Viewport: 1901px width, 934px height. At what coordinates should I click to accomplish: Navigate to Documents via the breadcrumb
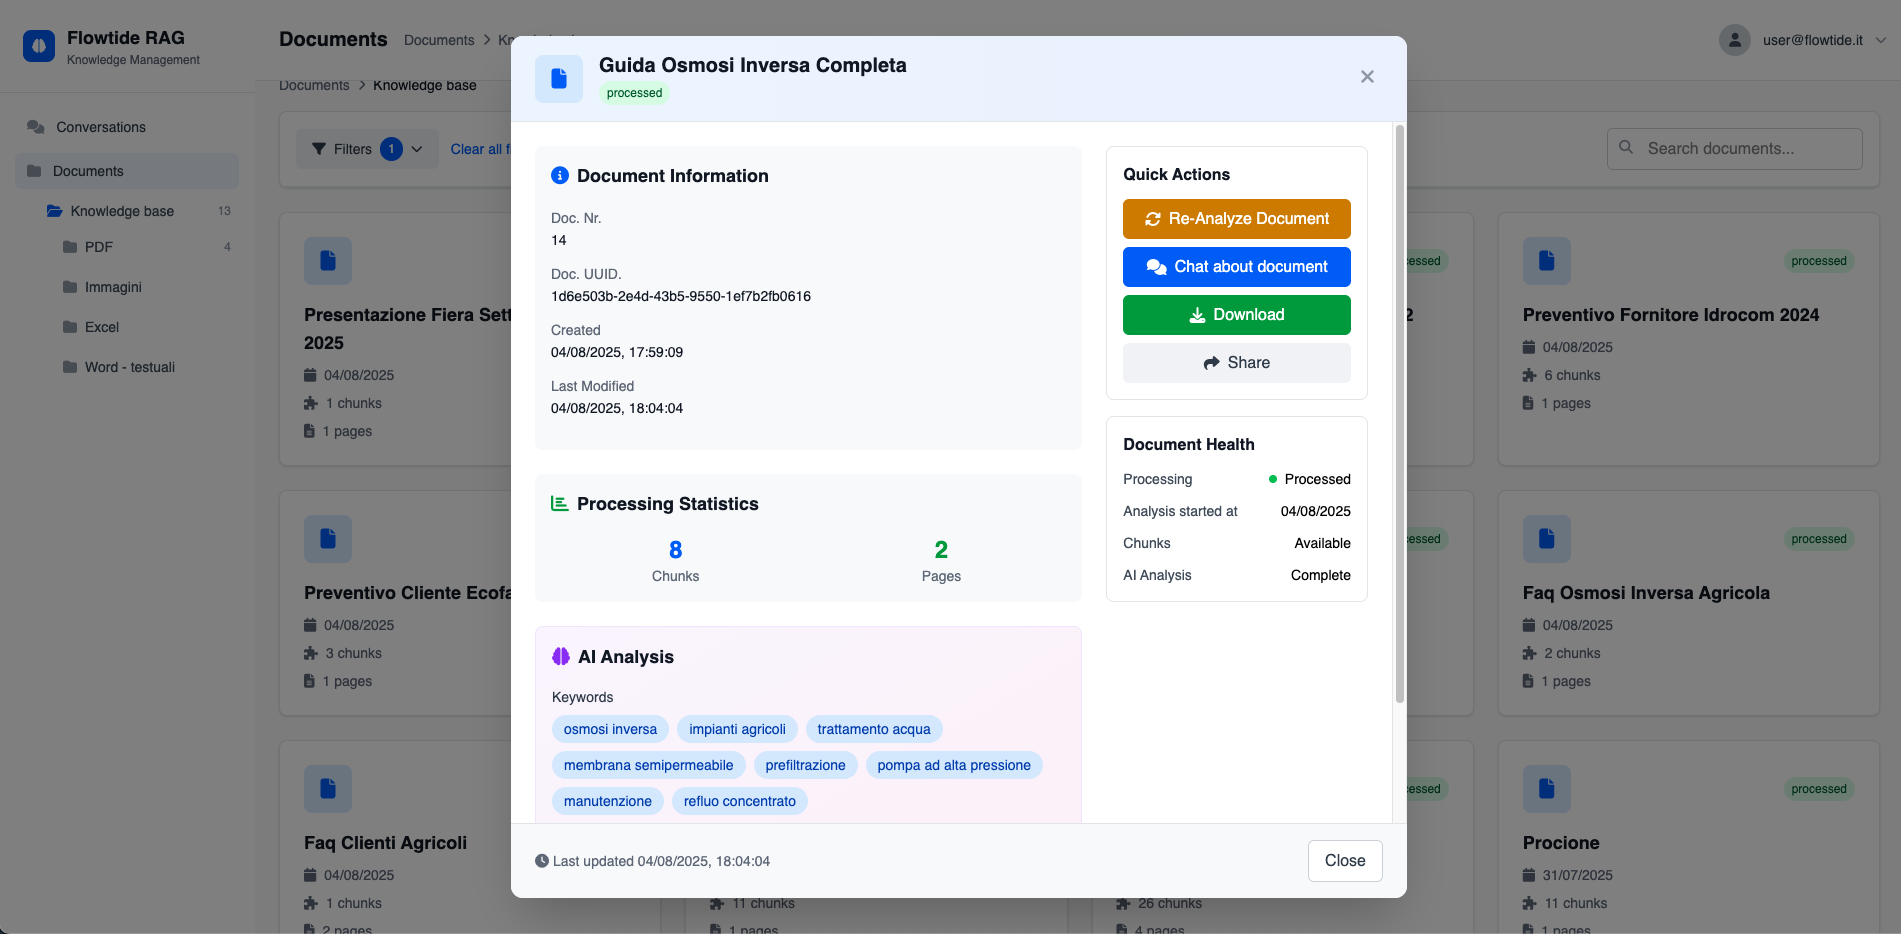[314, 85]
